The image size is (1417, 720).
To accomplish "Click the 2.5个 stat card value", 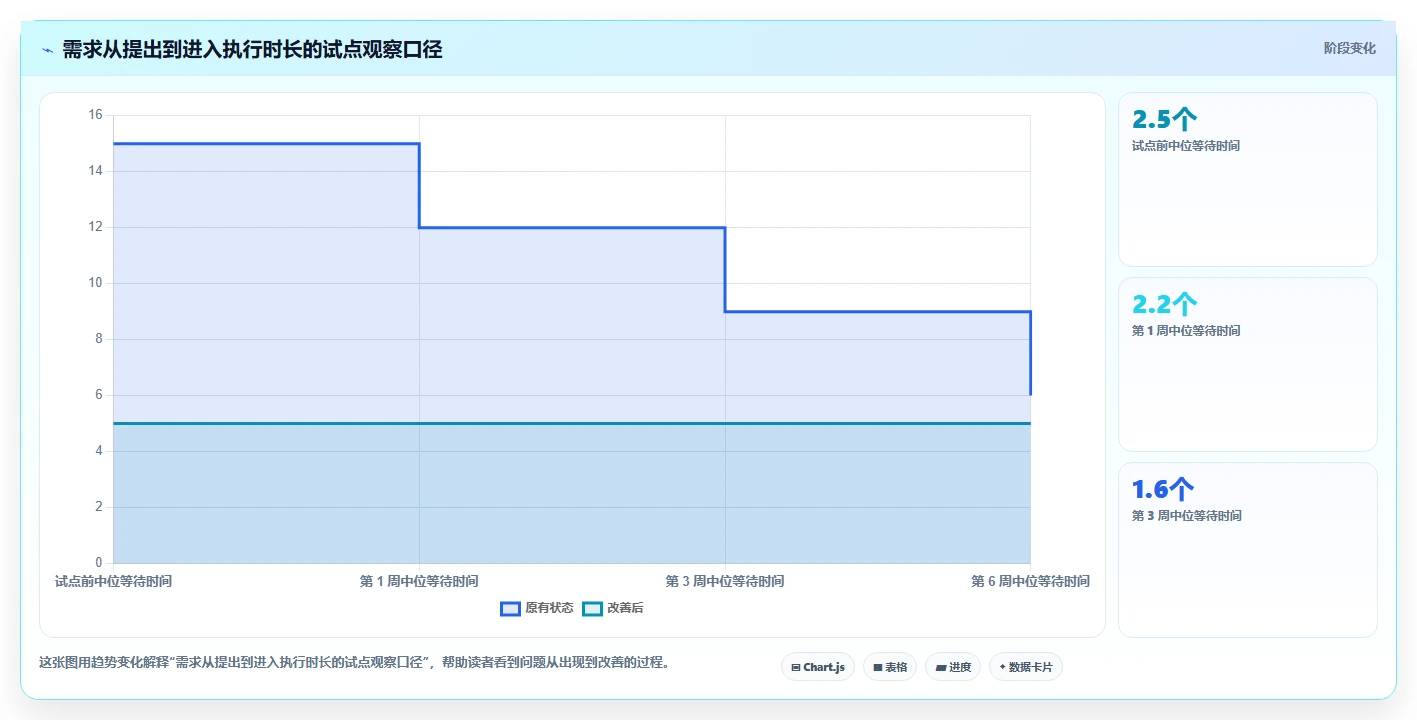I will click(x=1163, y=120).
